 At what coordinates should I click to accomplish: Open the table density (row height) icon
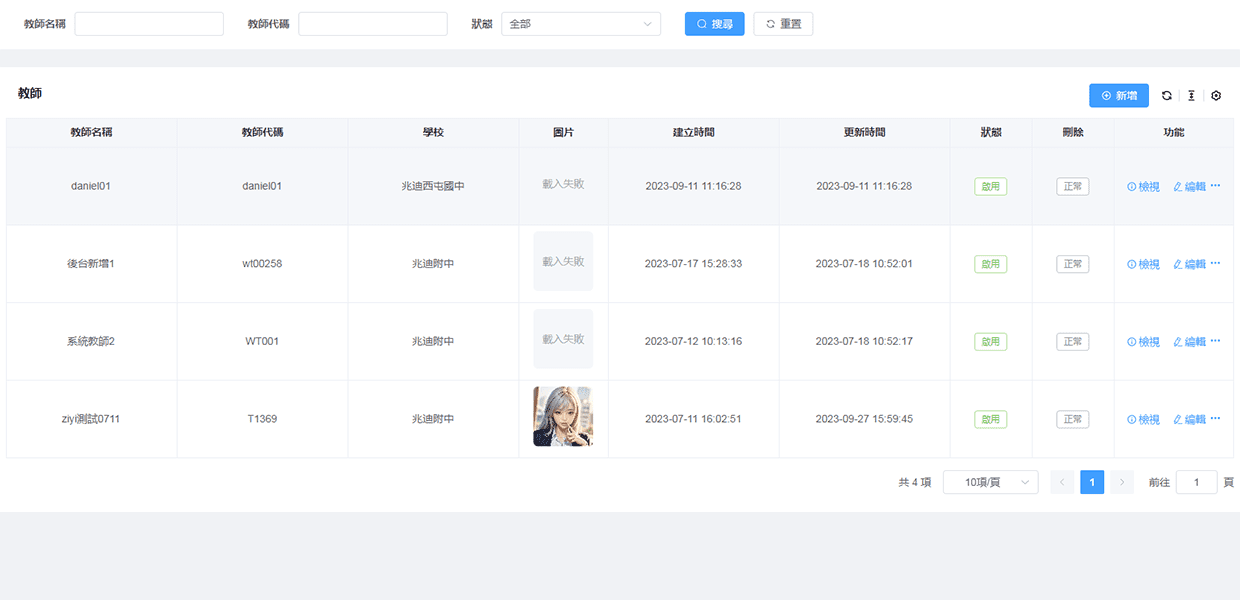coord(1191,96)
